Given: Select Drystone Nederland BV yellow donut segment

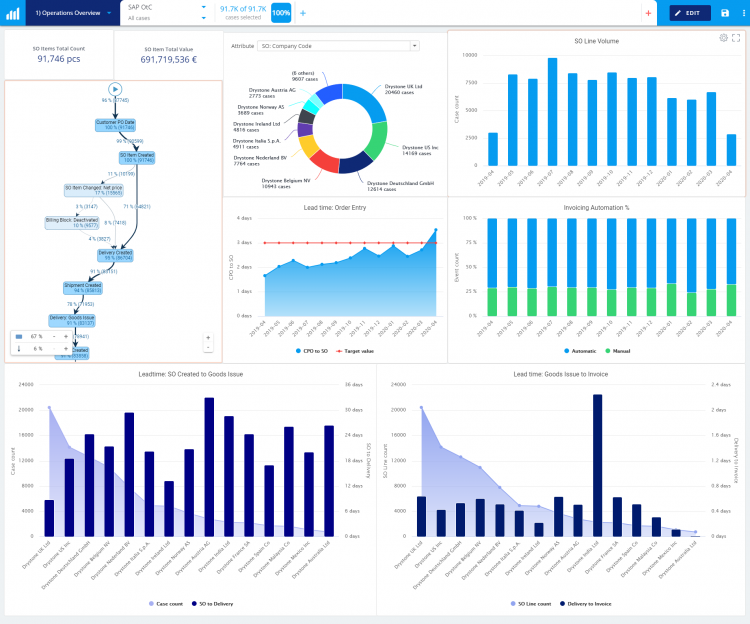Looking at the screenshot, I should pos(308,146).
